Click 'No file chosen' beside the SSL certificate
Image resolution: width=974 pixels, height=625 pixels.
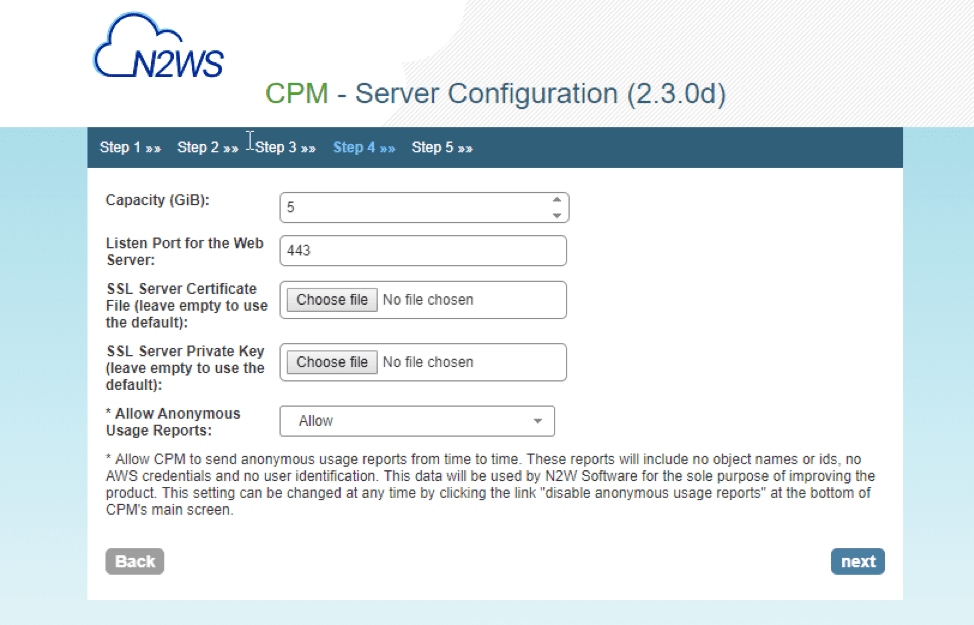(428, 300)
